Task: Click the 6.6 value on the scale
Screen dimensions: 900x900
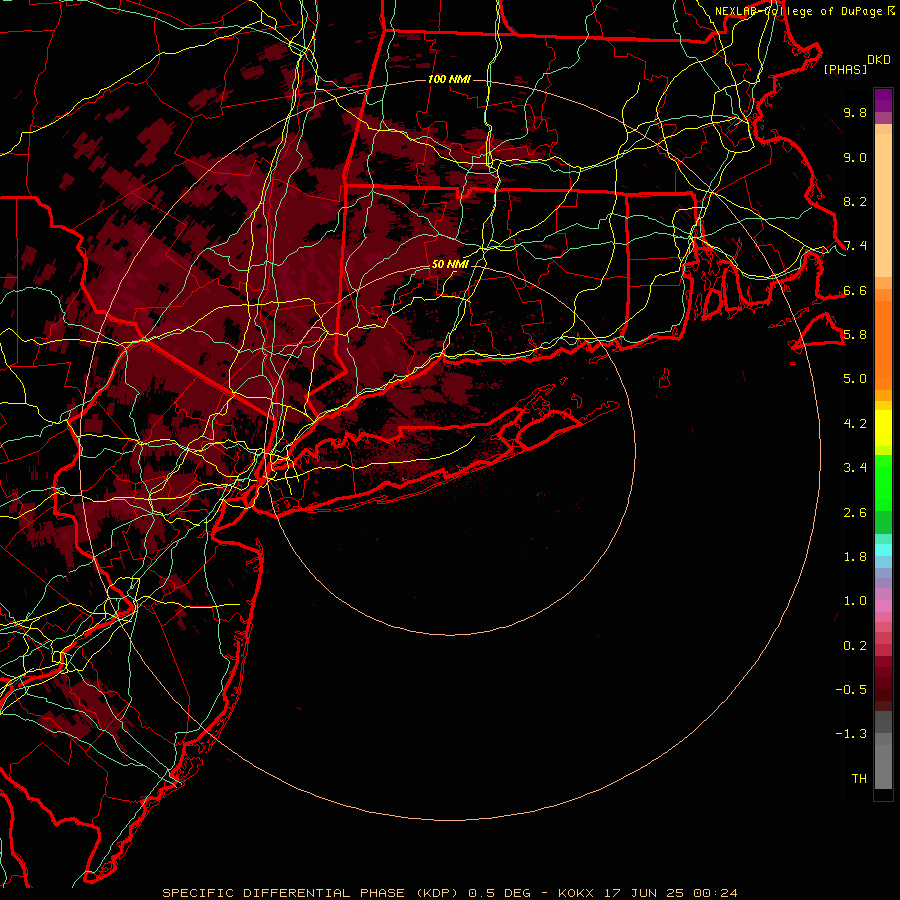Action: [855, 290]
